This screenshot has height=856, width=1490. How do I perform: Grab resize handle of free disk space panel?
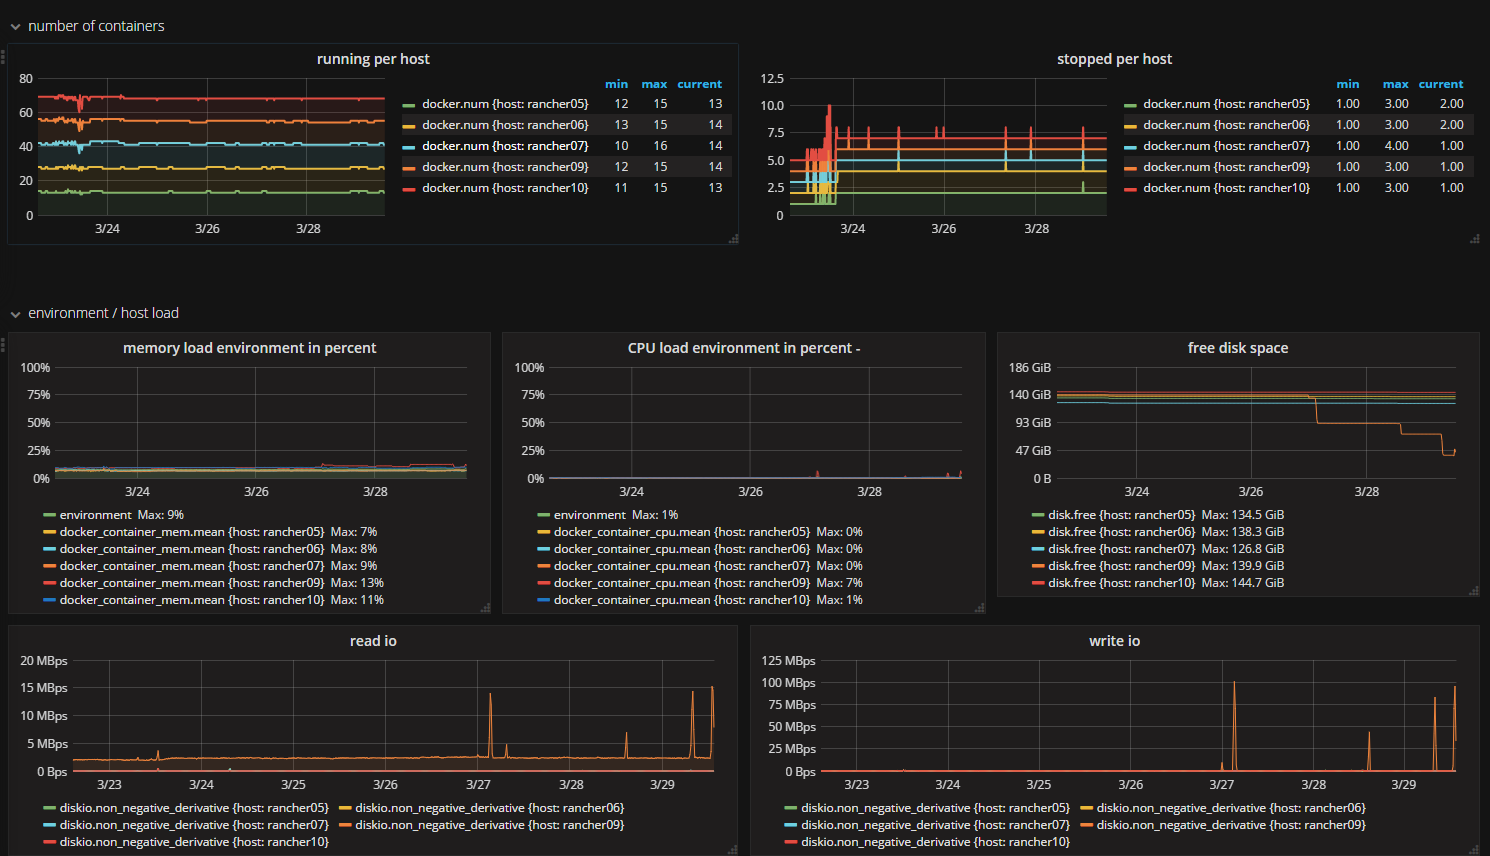[x=1473, y=591]
